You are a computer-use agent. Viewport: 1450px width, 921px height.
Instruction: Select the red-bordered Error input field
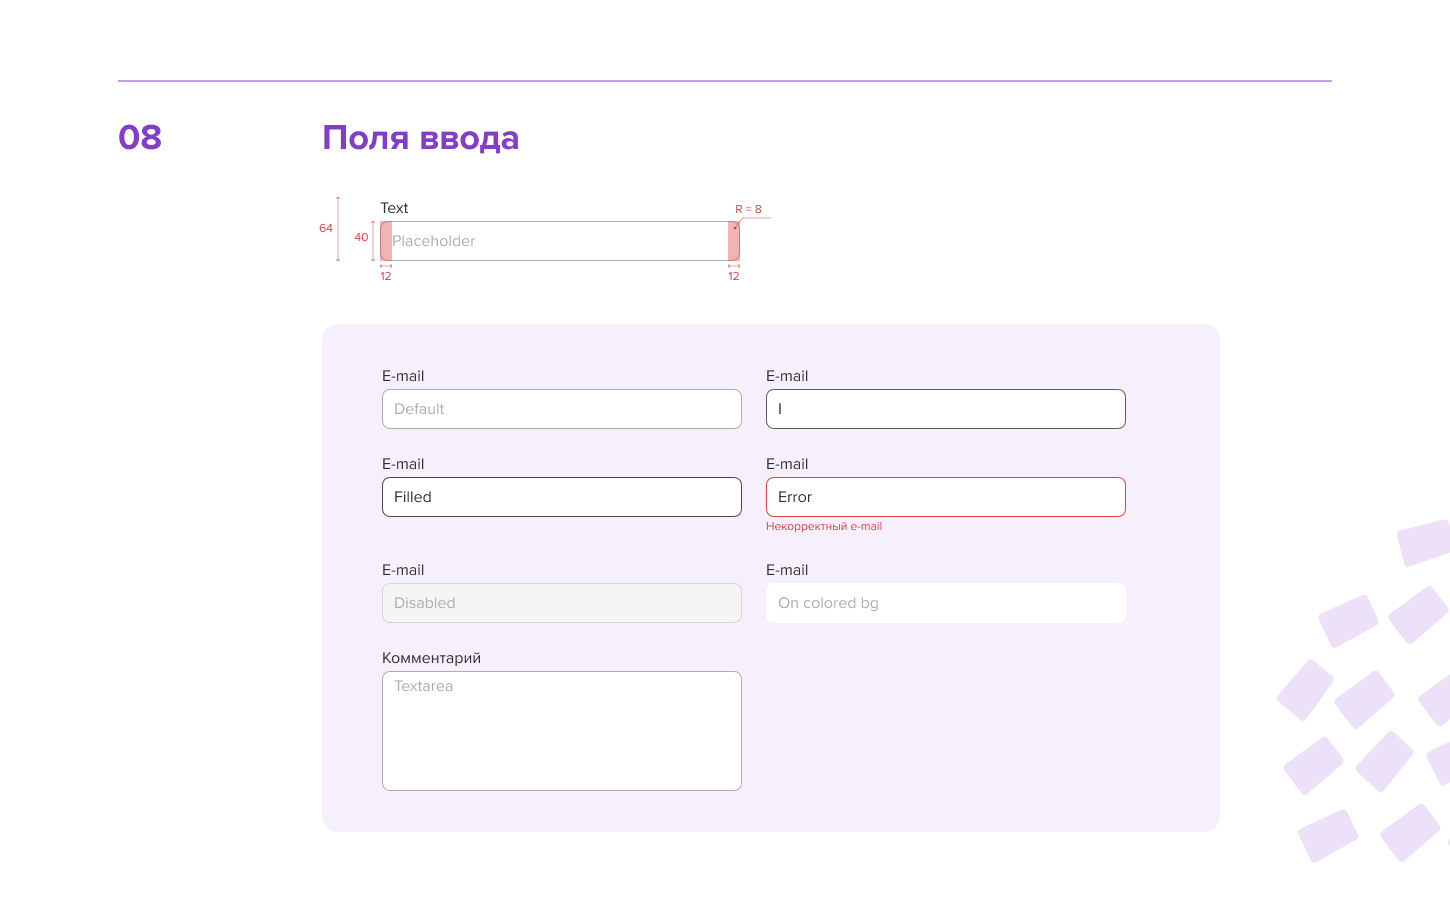coord(945,497)
